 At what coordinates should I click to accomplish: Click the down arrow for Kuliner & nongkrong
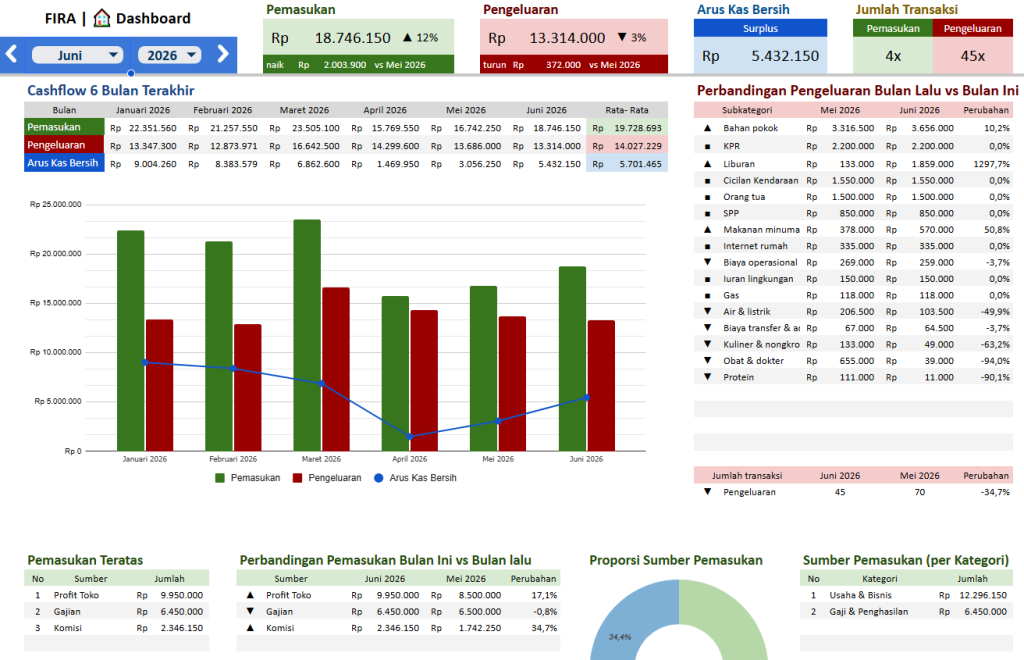707,344
